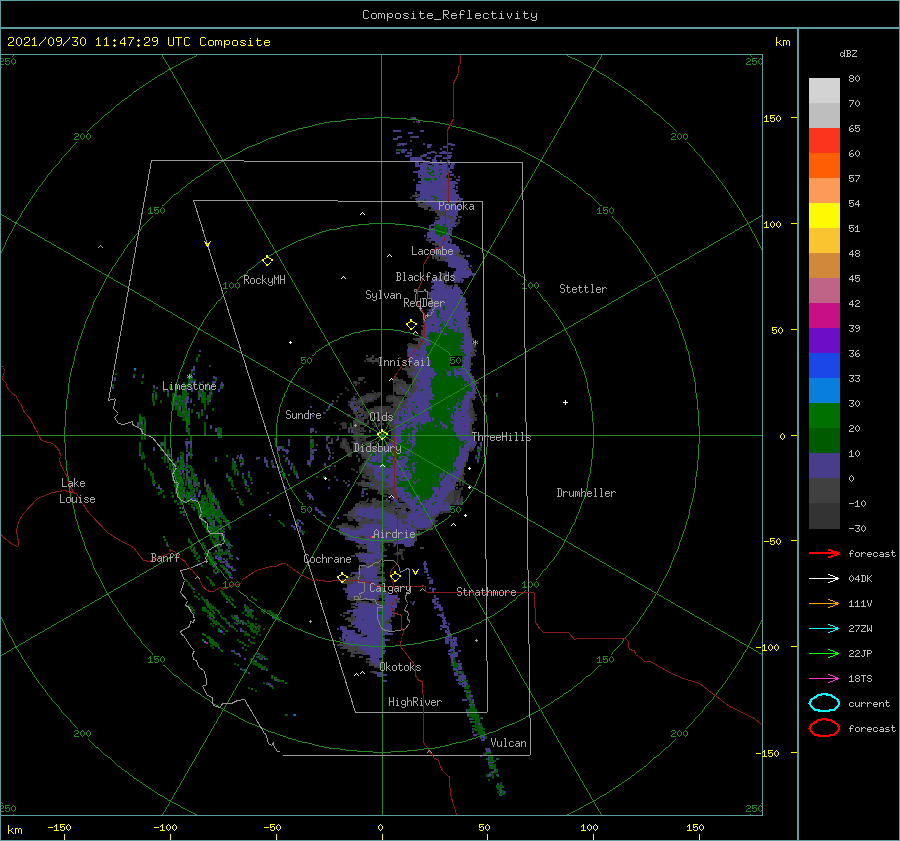Click the Airdrie city label
Screen dimensions: 900x841
pyautogui.click(x=394, y=534)
